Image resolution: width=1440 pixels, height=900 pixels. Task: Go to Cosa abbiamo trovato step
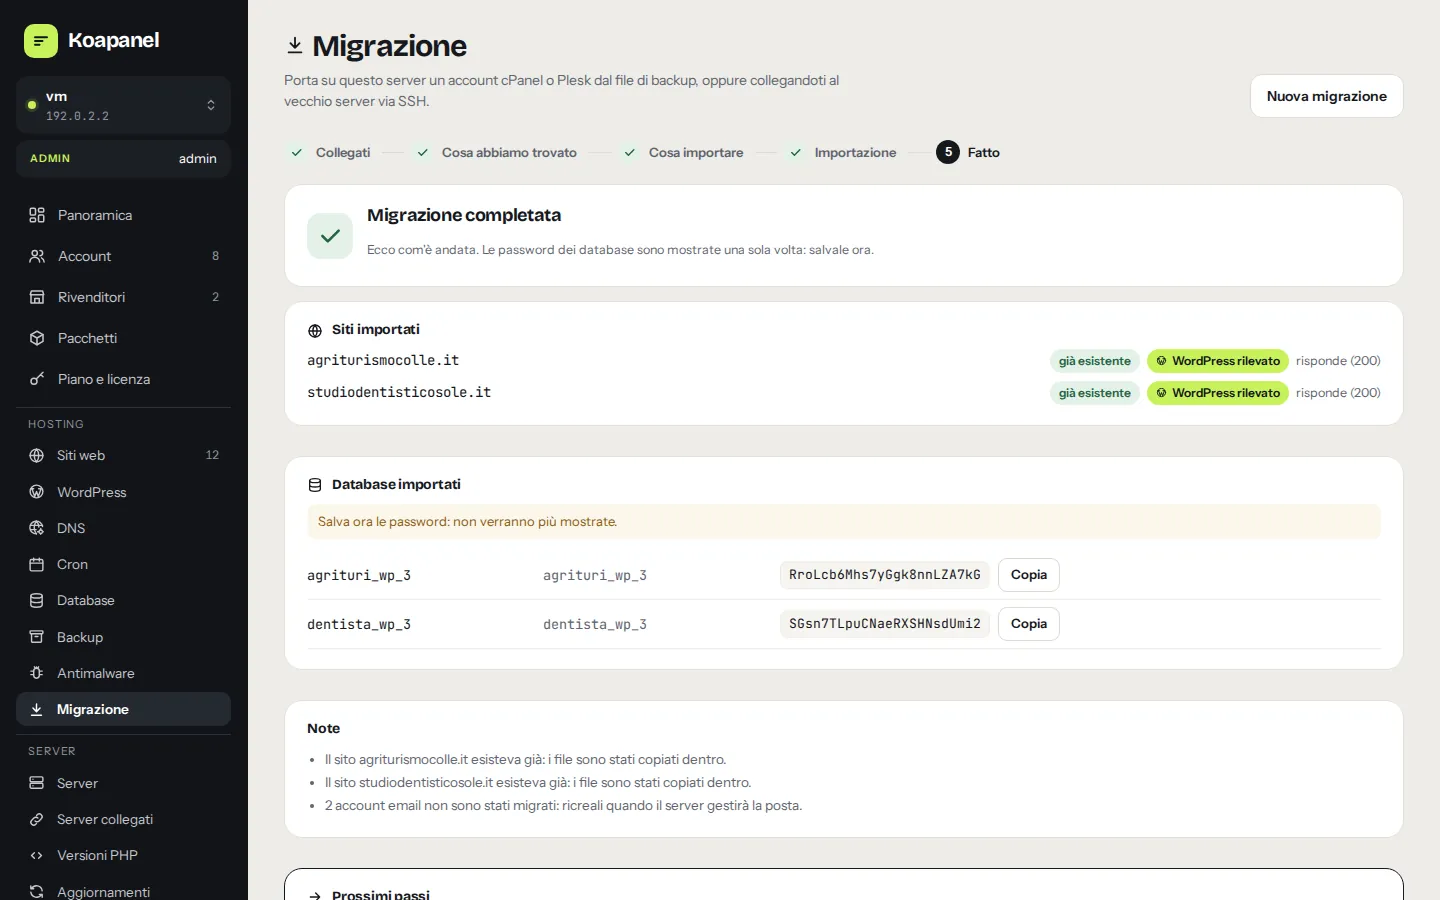click(x=496, y=152)
